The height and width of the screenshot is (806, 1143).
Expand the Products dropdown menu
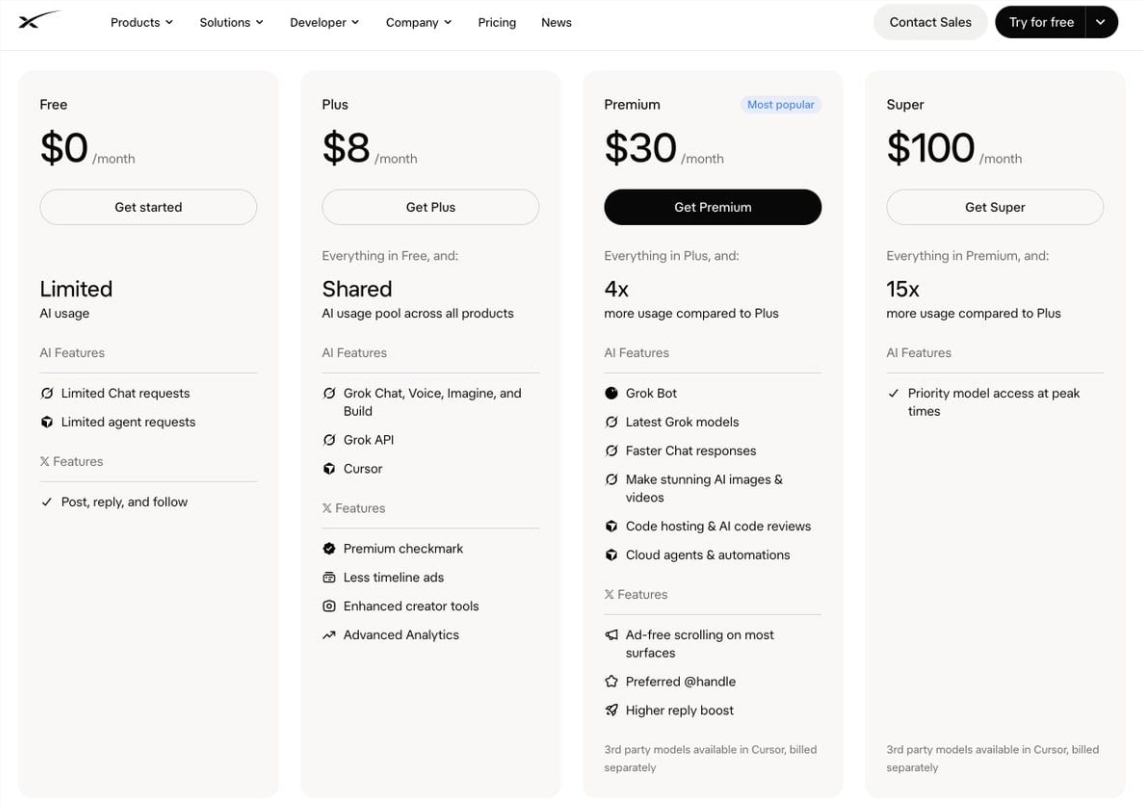pyautogui.click(x=141, y=23)
